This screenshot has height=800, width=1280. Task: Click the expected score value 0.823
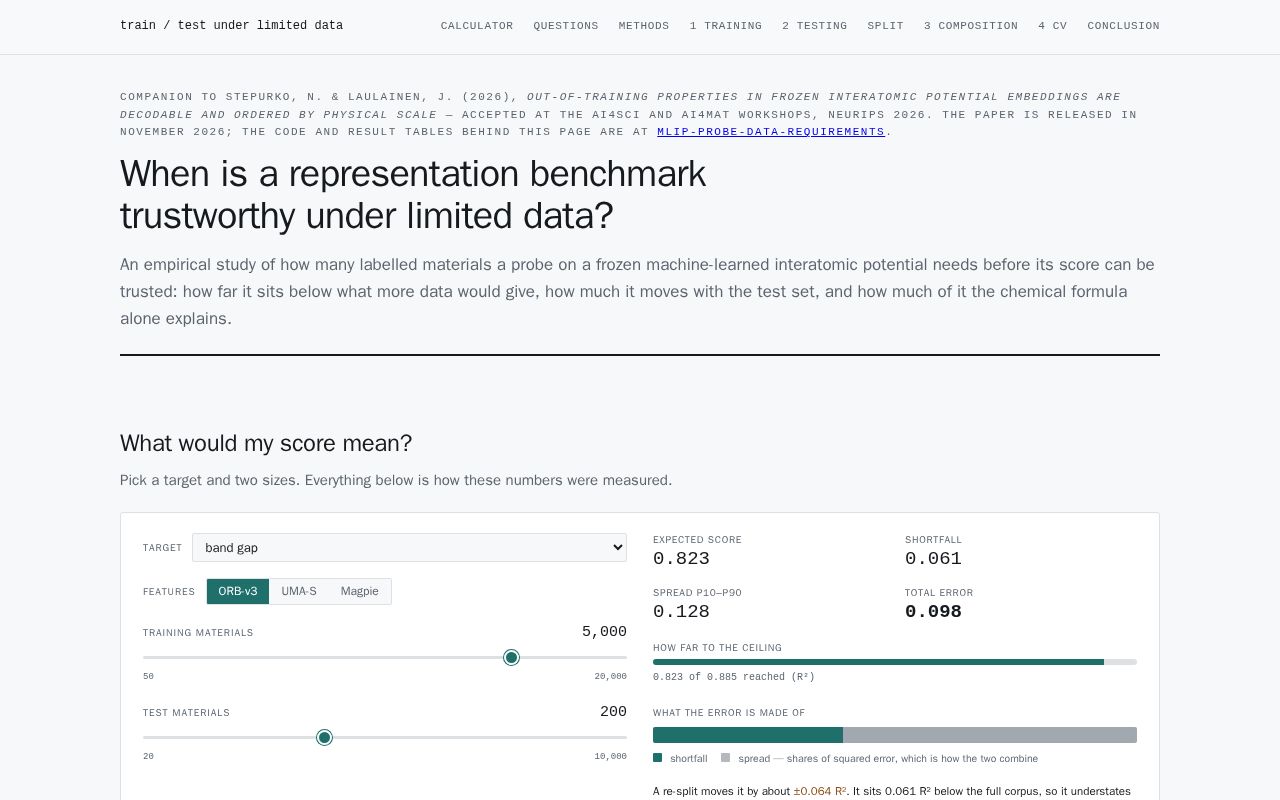pyautogui.click(x=681, y=559)
